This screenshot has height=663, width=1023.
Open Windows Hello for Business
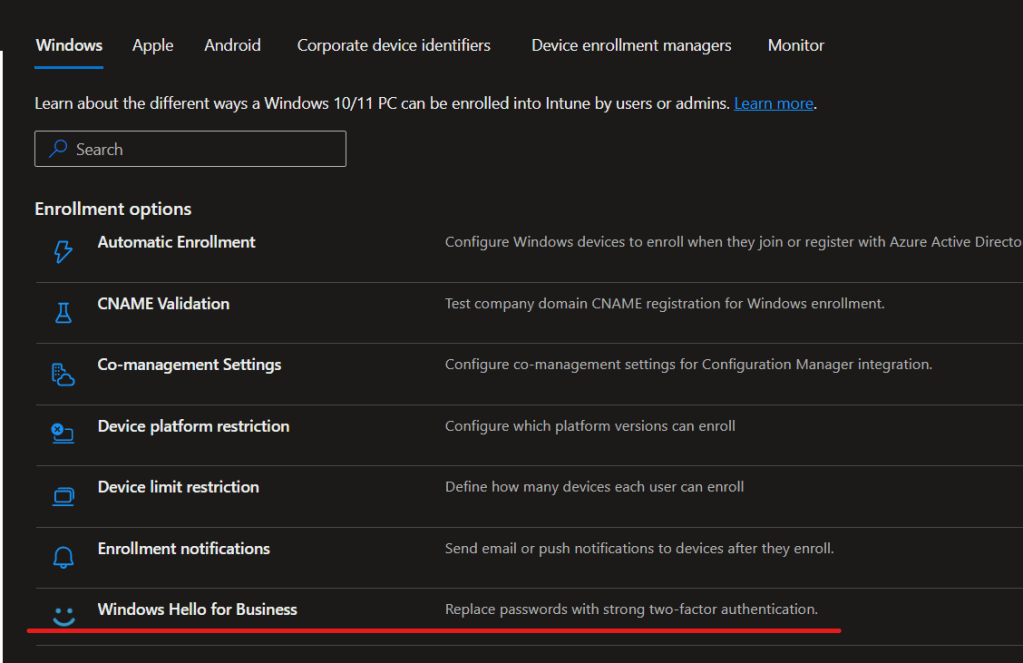click(197, 609)
